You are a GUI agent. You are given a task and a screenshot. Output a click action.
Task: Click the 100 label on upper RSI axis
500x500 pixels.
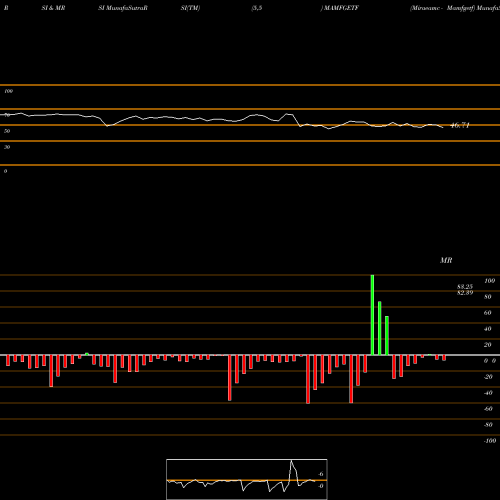[9, 91]
